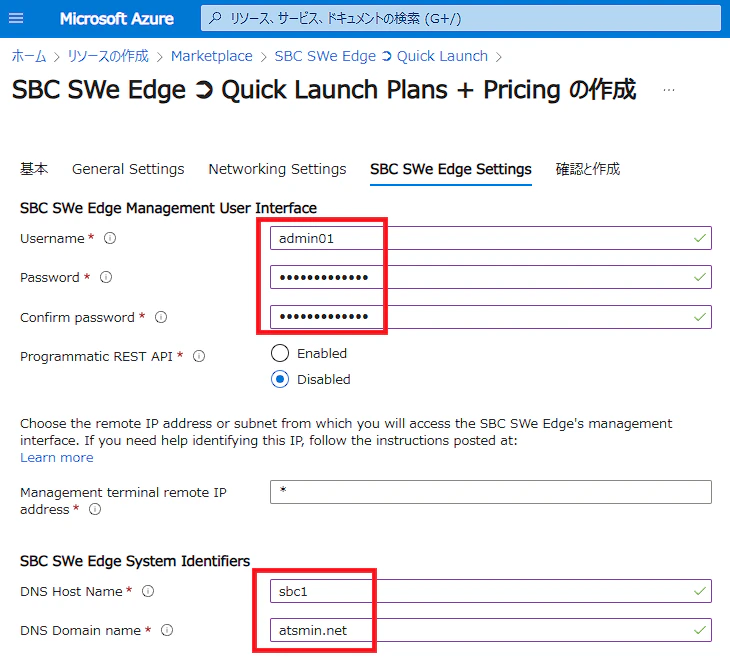730x669 pixels.
Task: Show info tooltip for Username
Action: 110,238
